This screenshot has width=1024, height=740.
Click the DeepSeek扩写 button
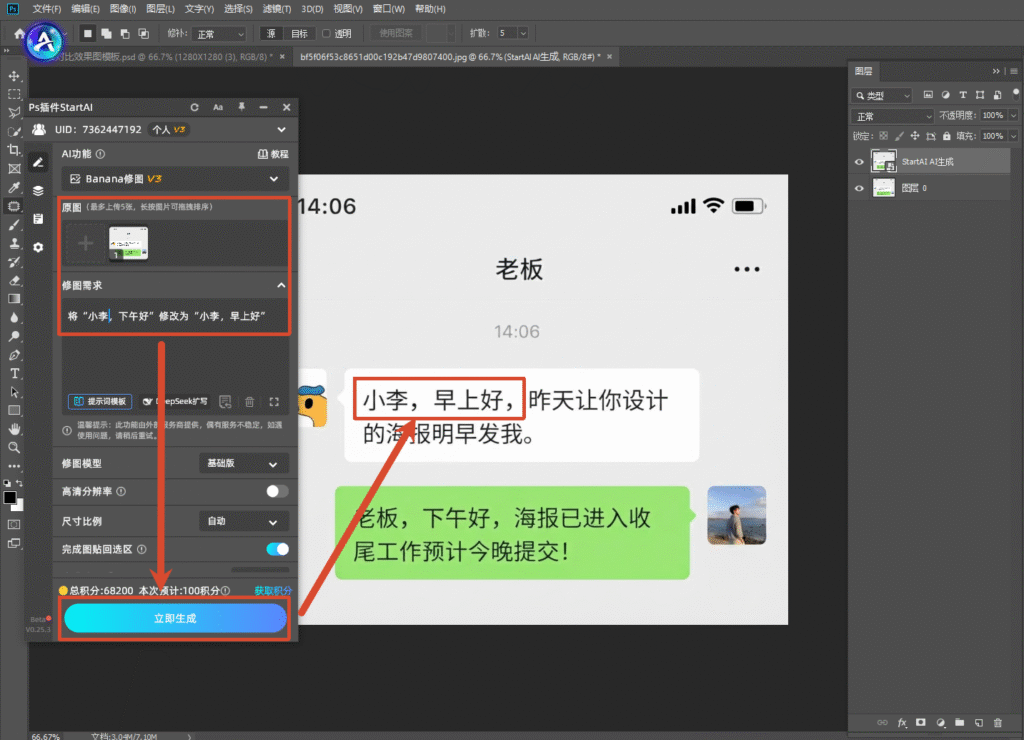point(175,402)
